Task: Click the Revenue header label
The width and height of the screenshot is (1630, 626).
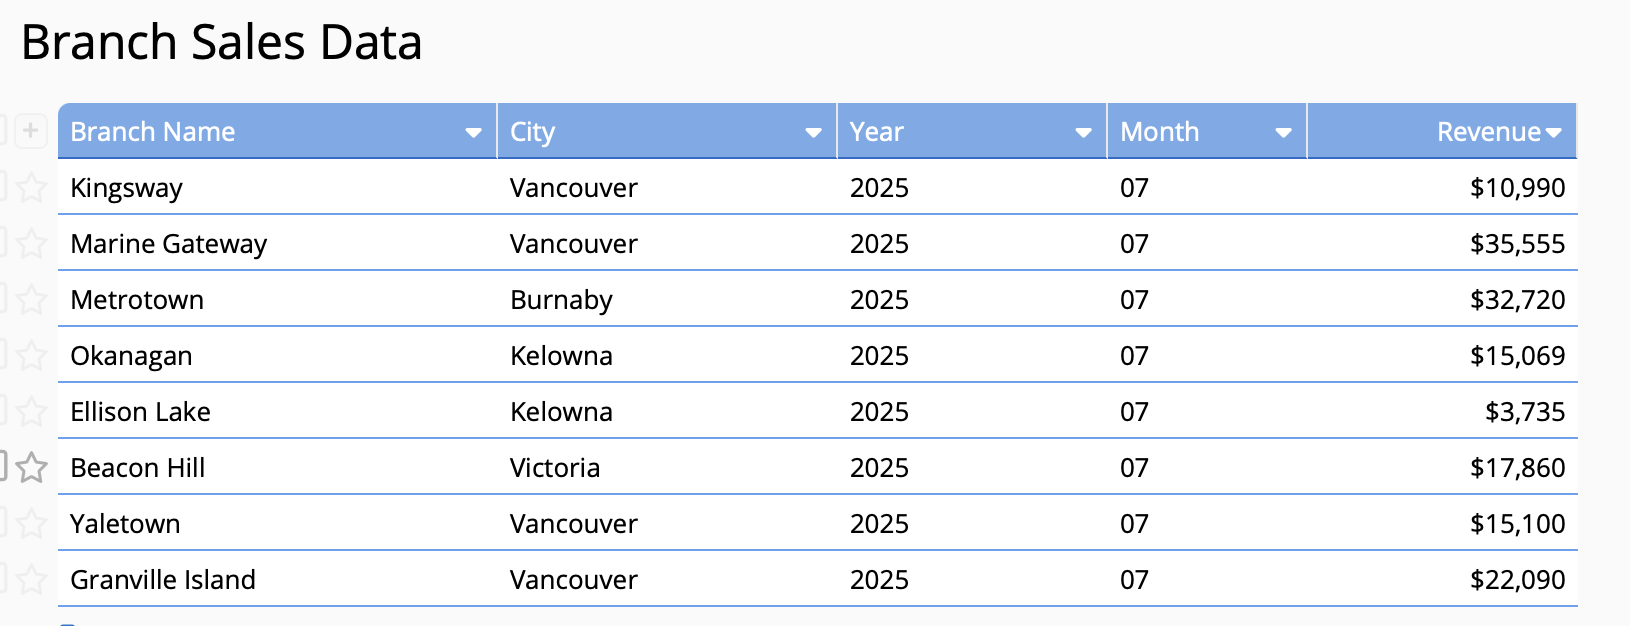Action: click(x=1489, y=132)
